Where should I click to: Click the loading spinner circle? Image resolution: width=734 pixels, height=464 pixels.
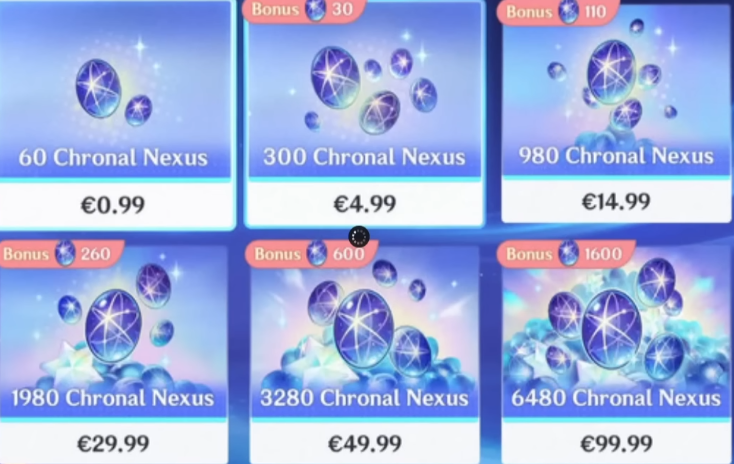coord(359,237)
